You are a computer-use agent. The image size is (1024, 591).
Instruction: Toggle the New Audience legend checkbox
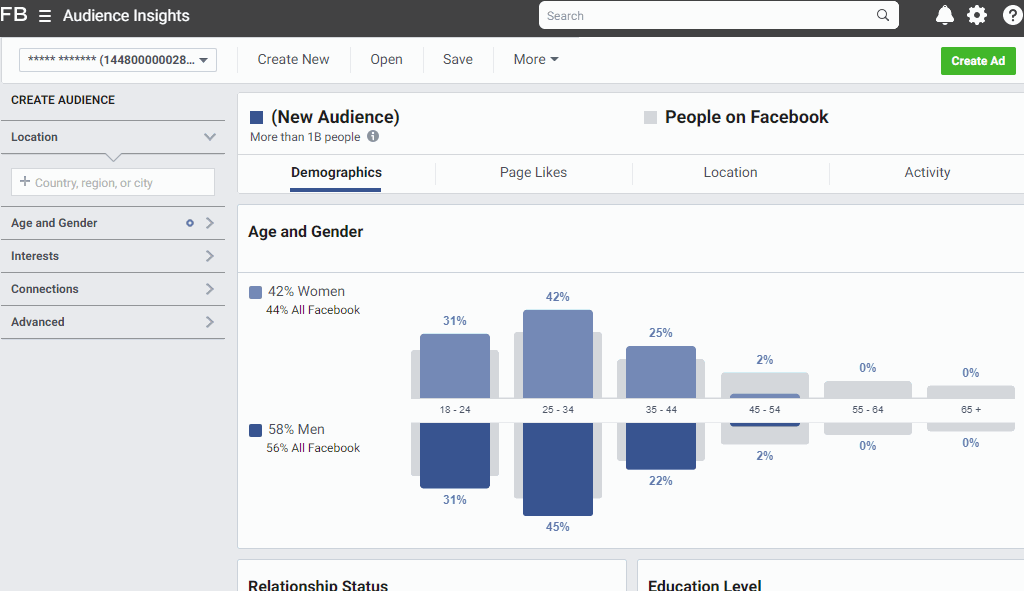tap(254, 116)
